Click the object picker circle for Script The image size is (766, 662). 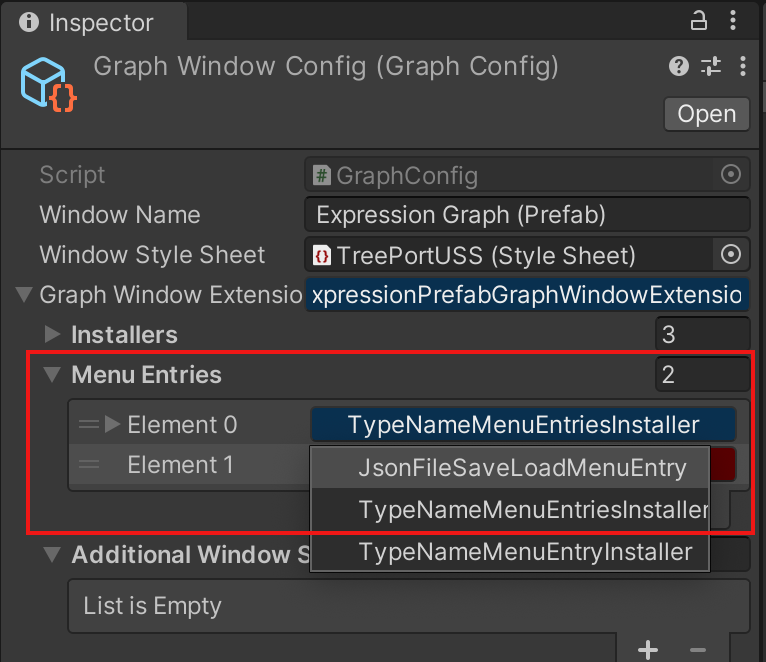click(x=731, y=174)
